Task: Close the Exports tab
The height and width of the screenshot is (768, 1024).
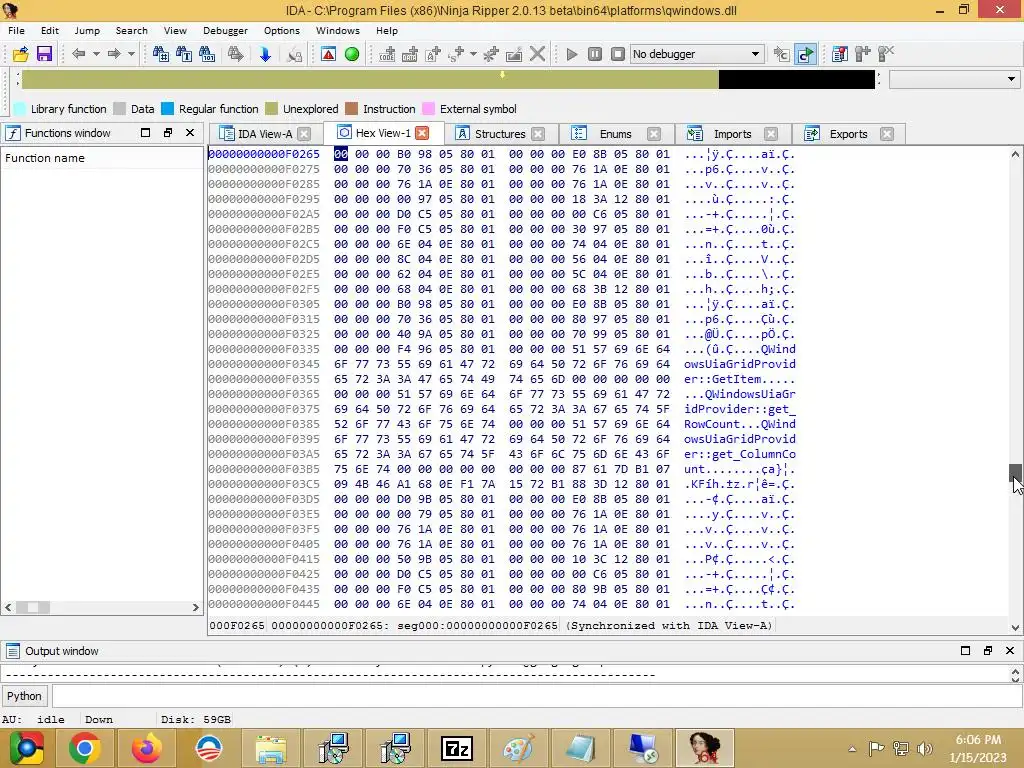Action: click(887, 134)
